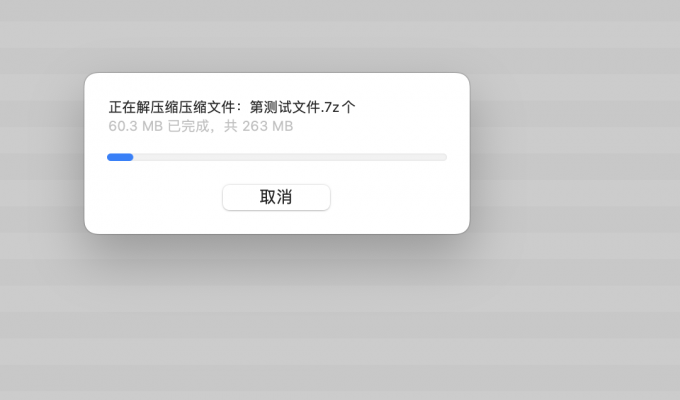Click the 正在解压缩压缩文件 heading text
The image size is (680, 400).
[x=175, y=107]
